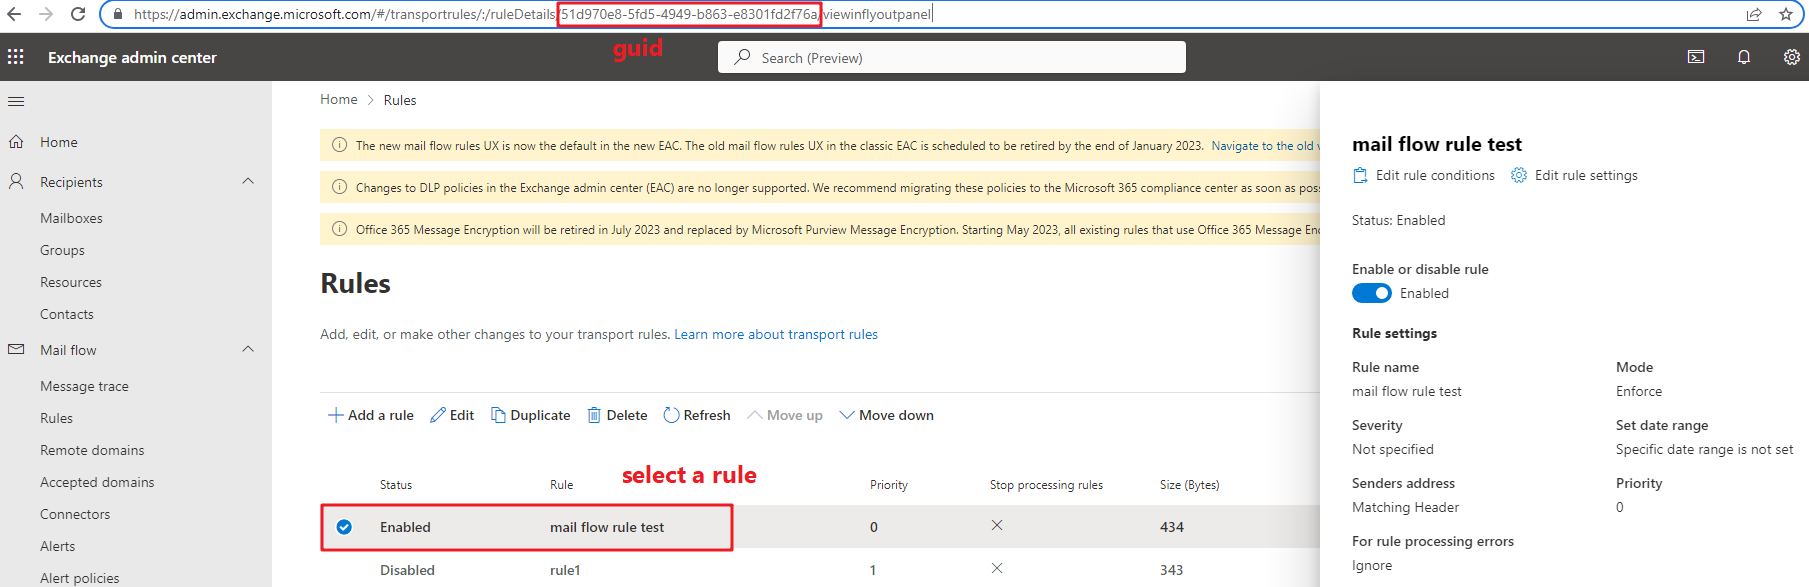Click Navigate to the old link in banner

click(1265, 145)
